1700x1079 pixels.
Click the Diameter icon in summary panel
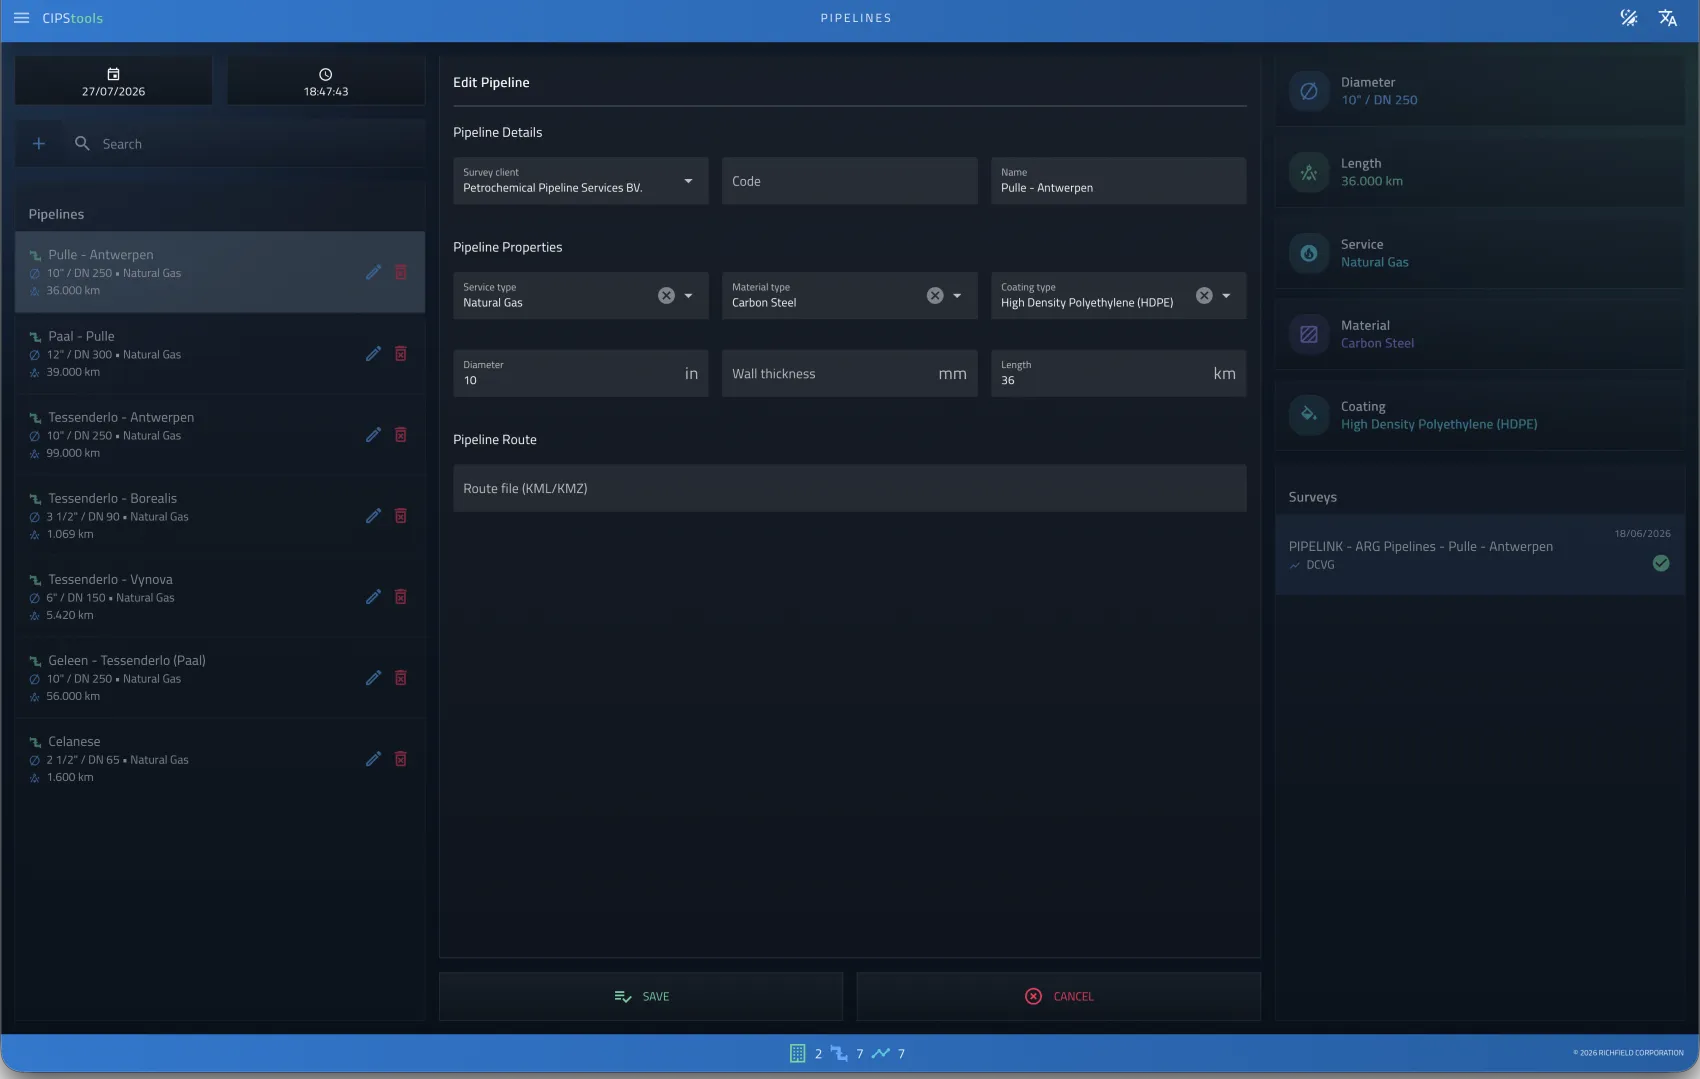(x=1309, y=91)
